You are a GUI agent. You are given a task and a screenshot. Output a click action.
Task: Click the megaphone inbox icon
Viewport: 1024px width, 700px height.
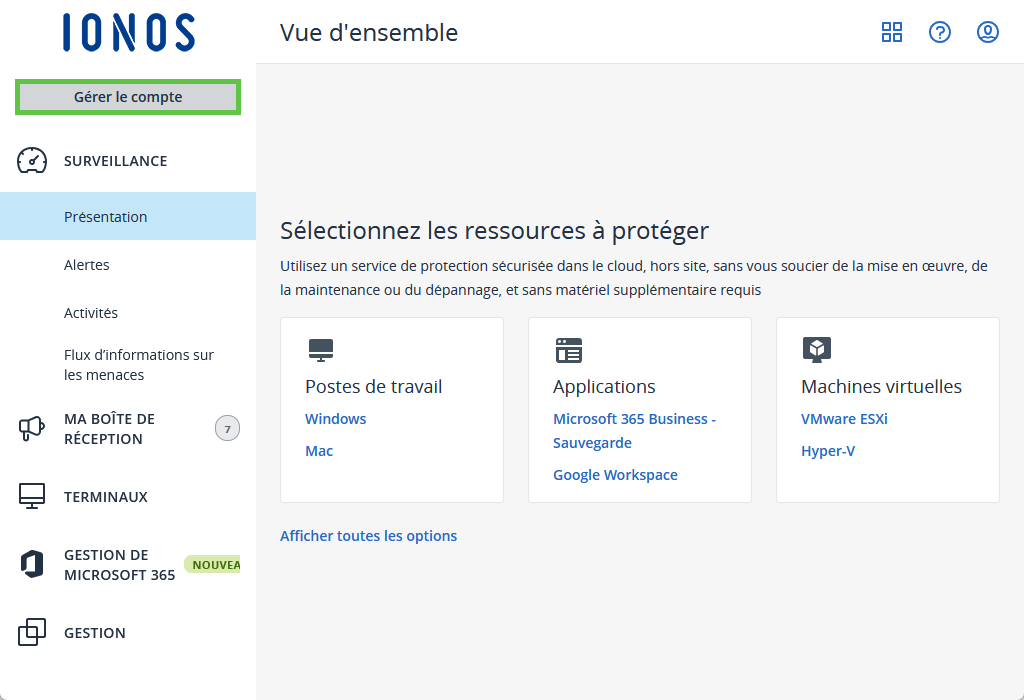32,429
